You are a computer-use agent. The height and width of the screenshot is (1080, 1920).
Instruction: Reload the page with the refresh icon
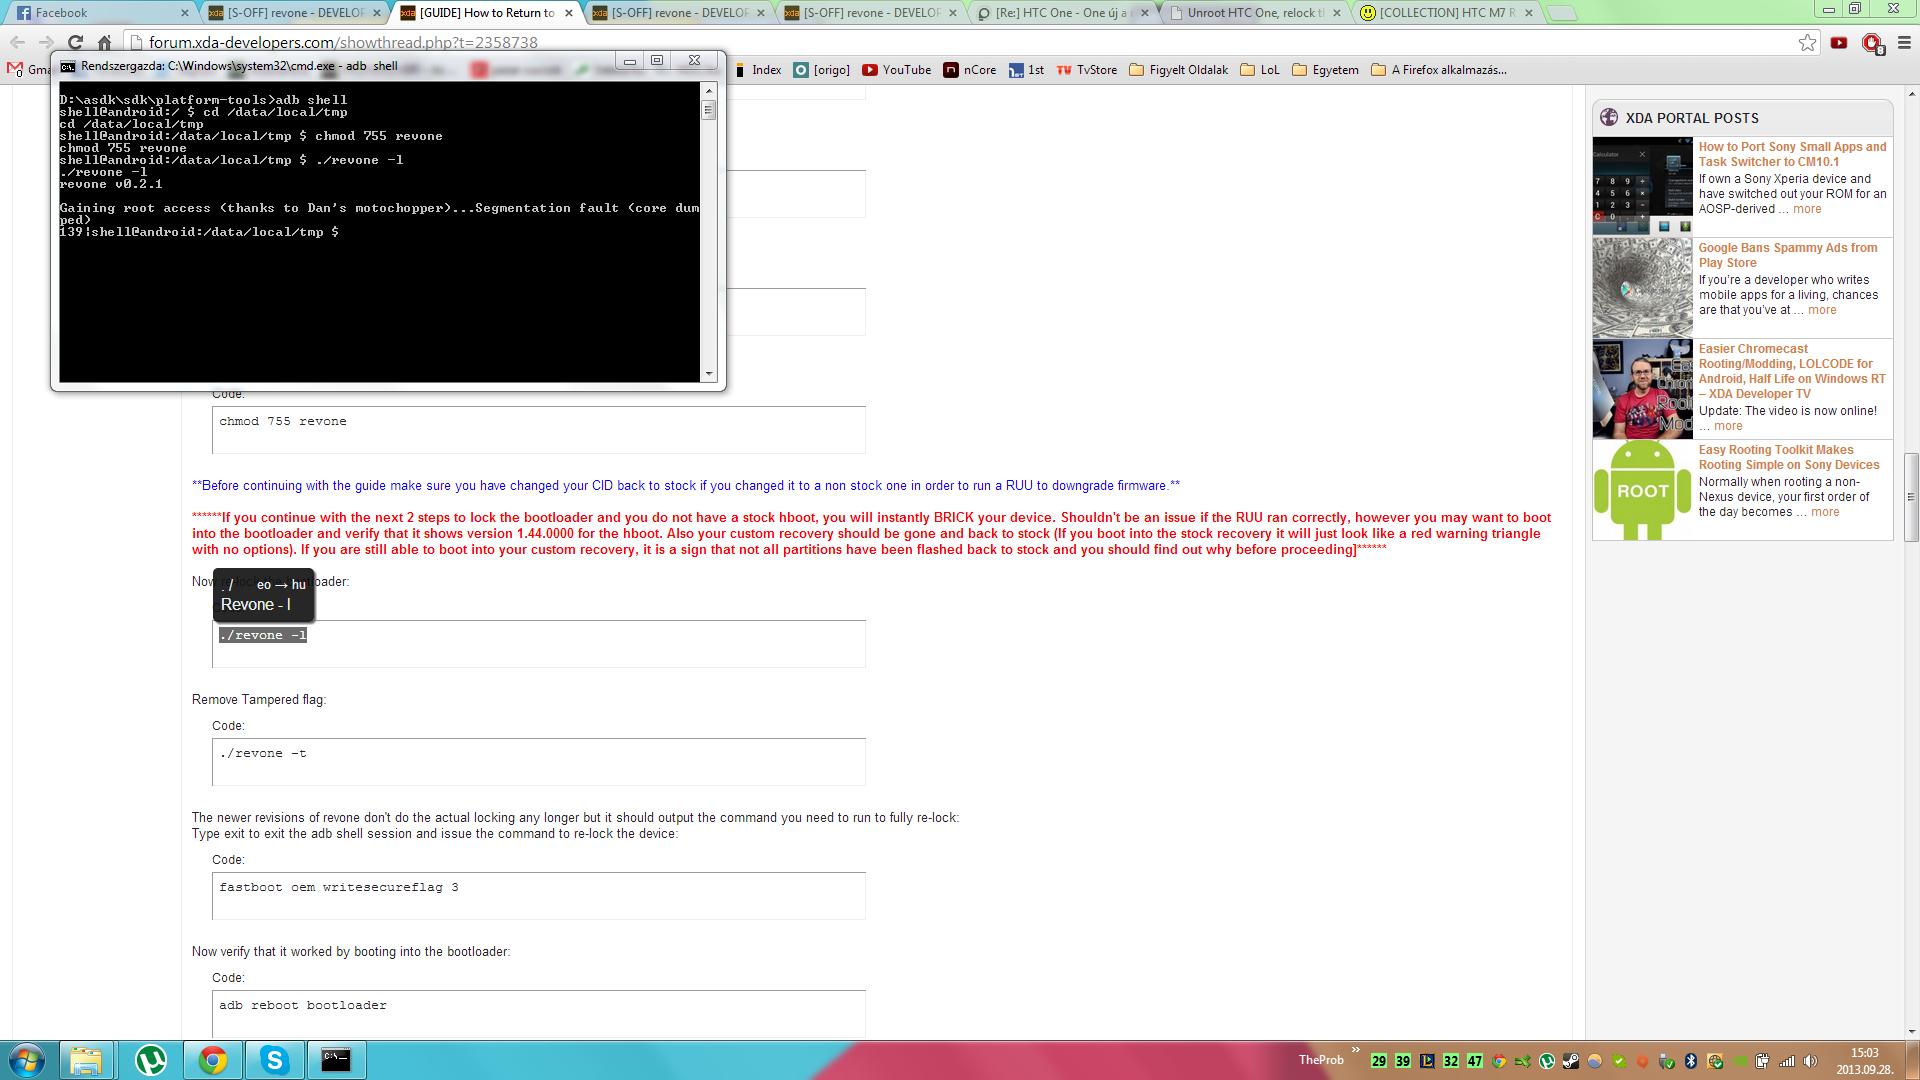pos(75,42)
